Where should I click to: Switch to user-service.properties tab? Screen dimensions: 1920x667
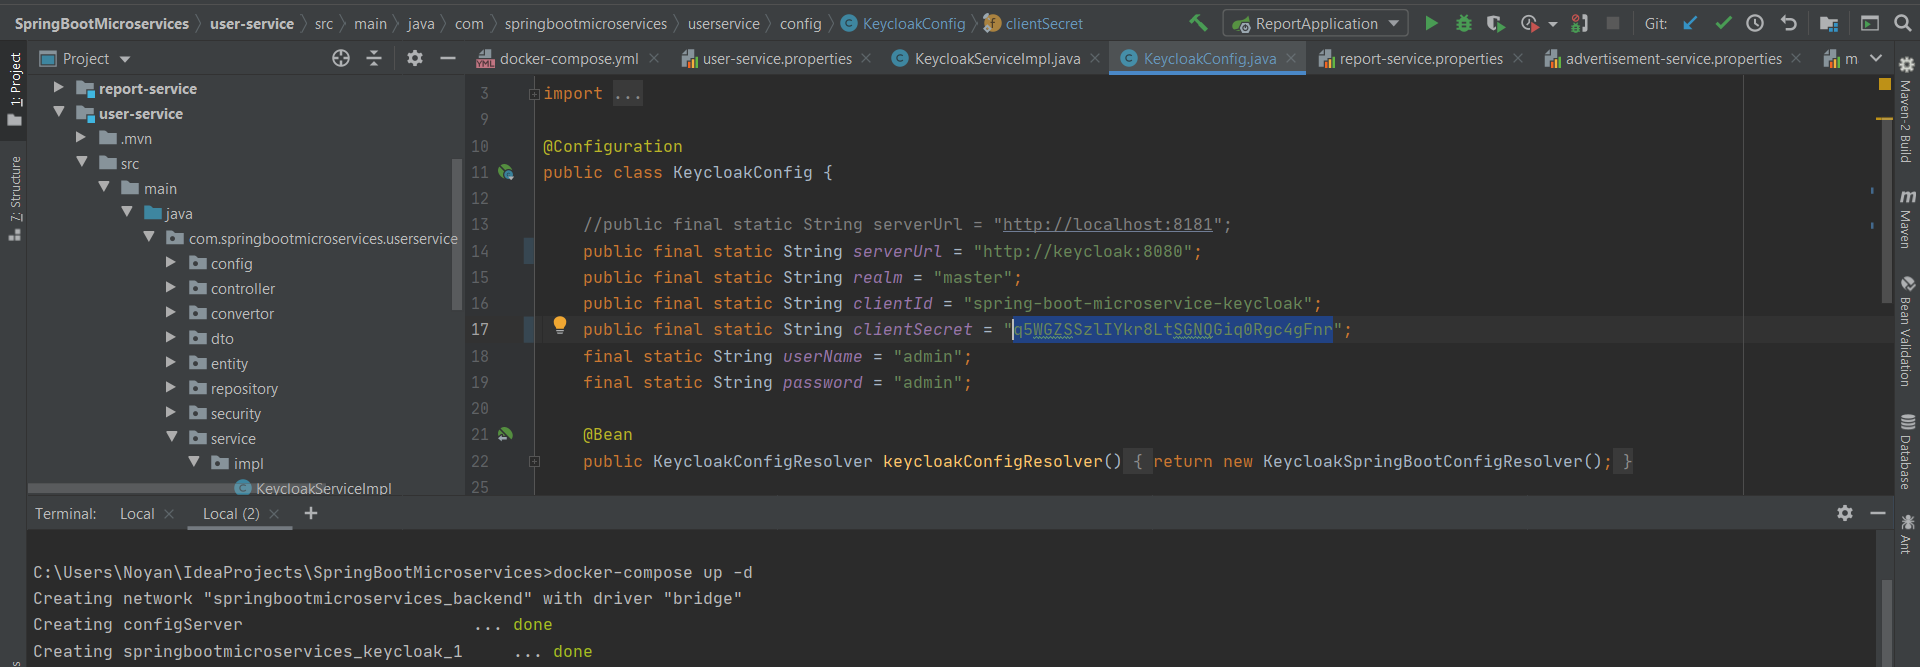tap(777, 59)
